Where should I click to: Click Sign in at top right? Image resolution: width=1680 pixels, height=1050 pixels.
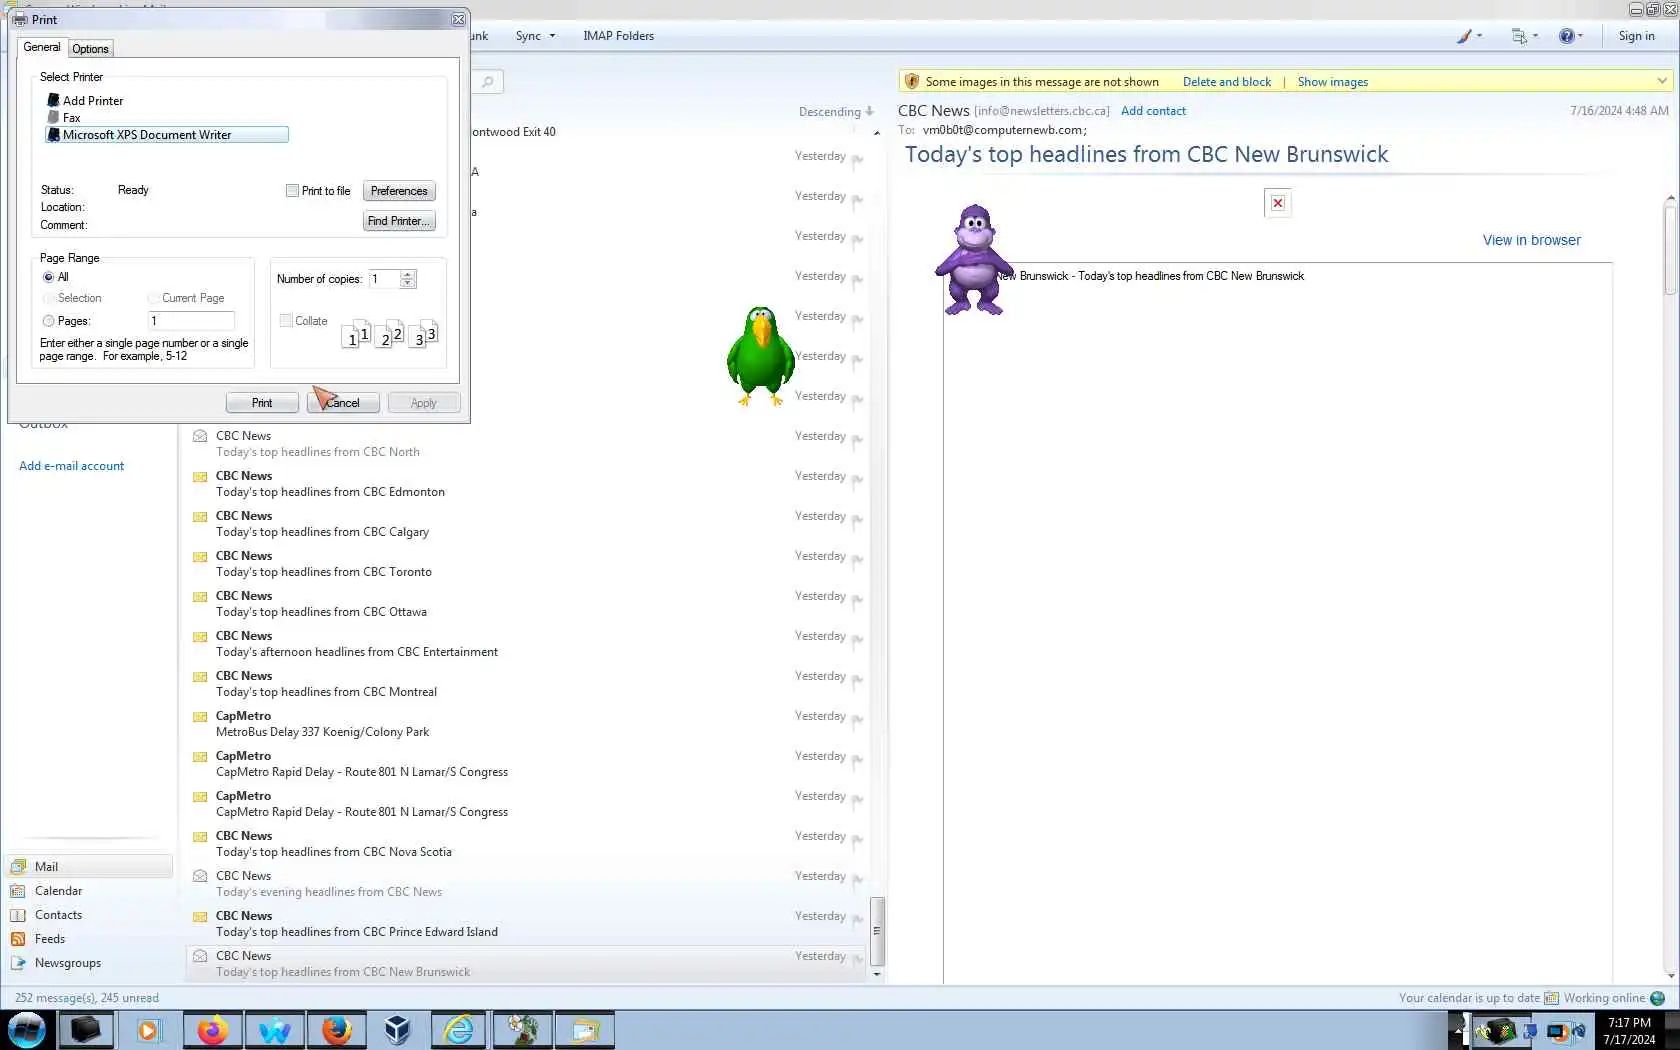coord(1636,36)
